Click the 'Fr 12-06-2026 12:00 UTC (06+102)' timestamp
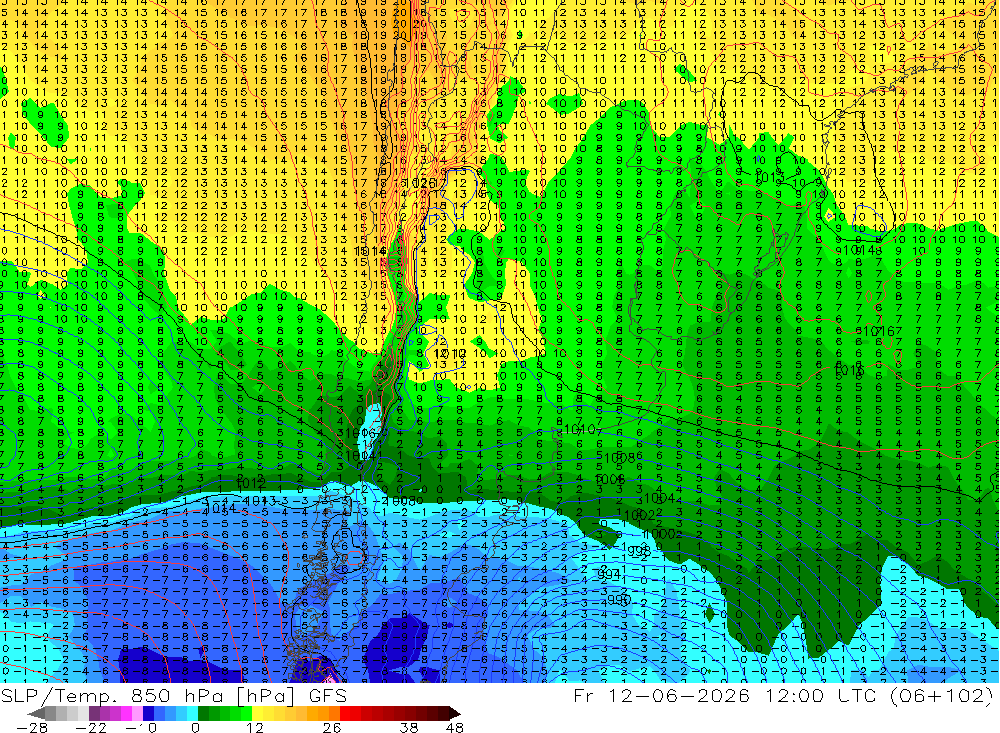 [x=783, y=695]
